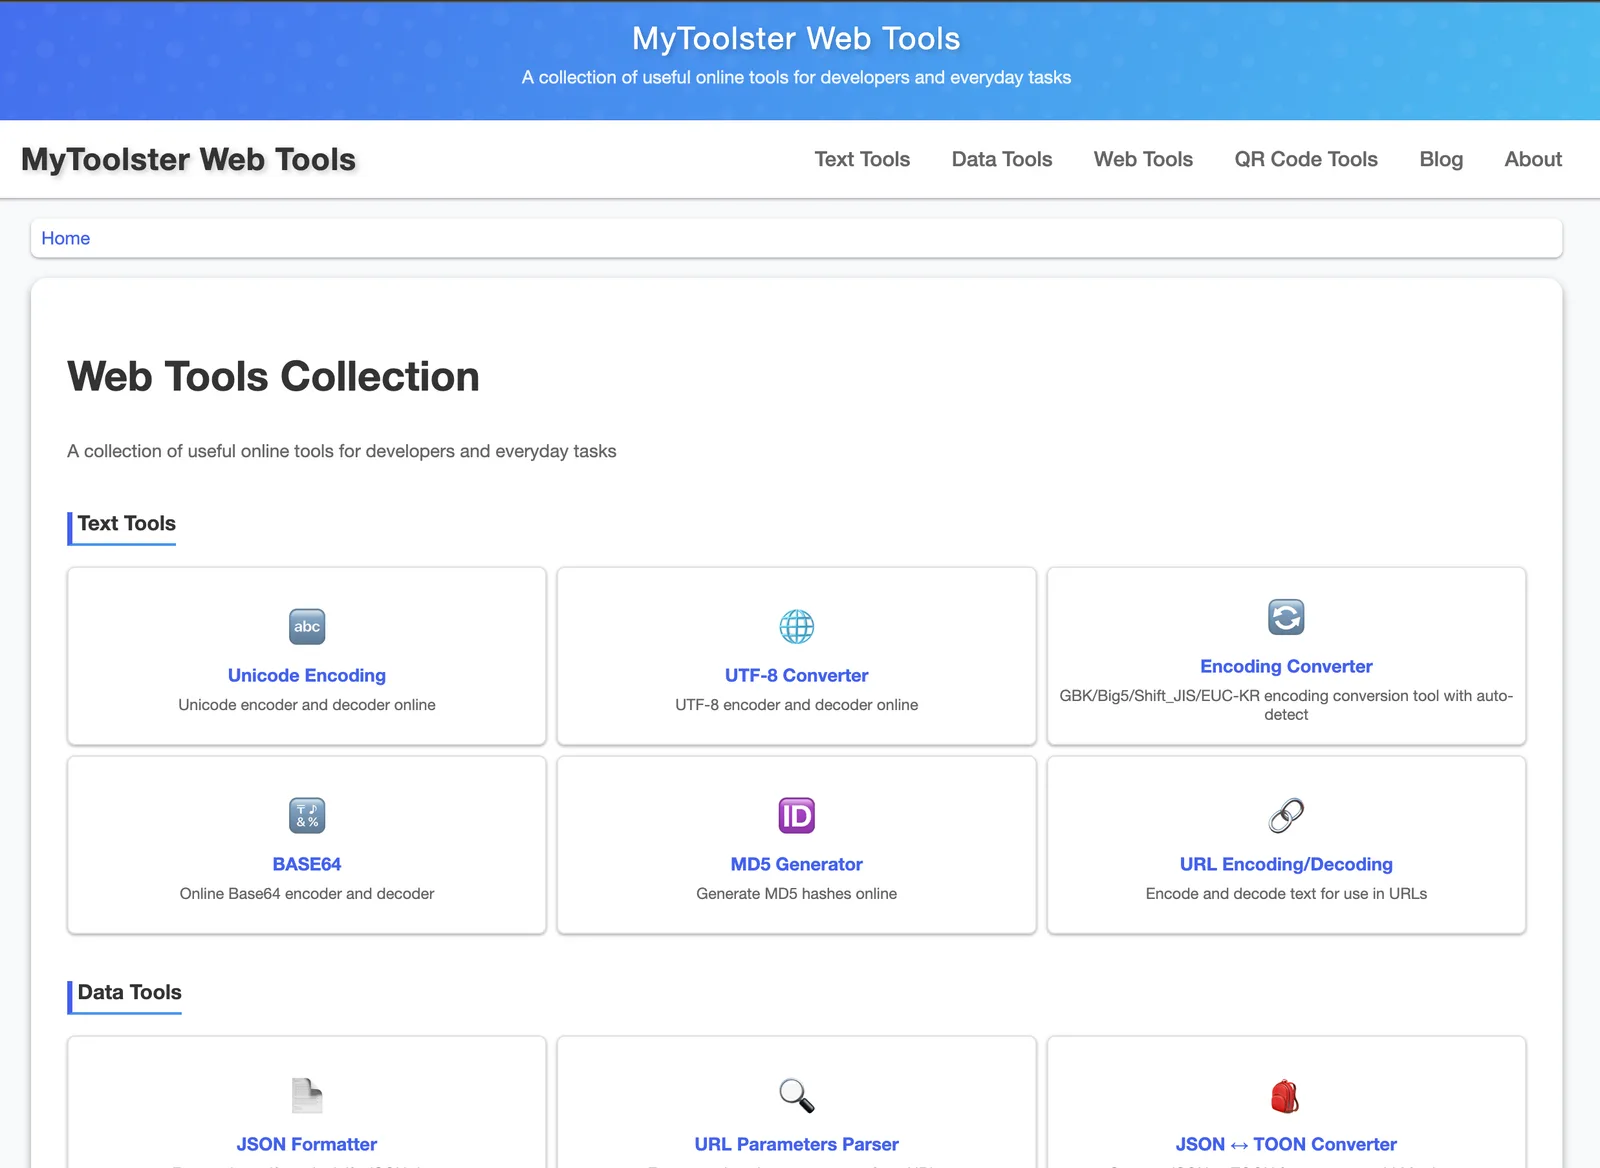Screen dimensions: 1600x1168
Task: Click the symbols icon for BASE64
Action: click(x=307, y=816)
